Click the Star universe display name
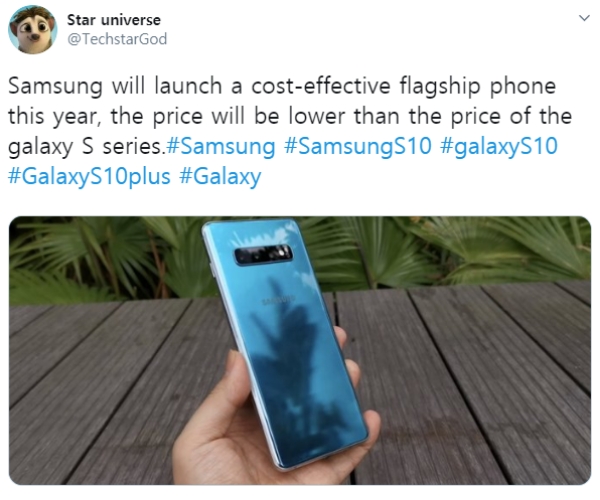This screenshot has width=600, height=500. (x=114, y=20)
